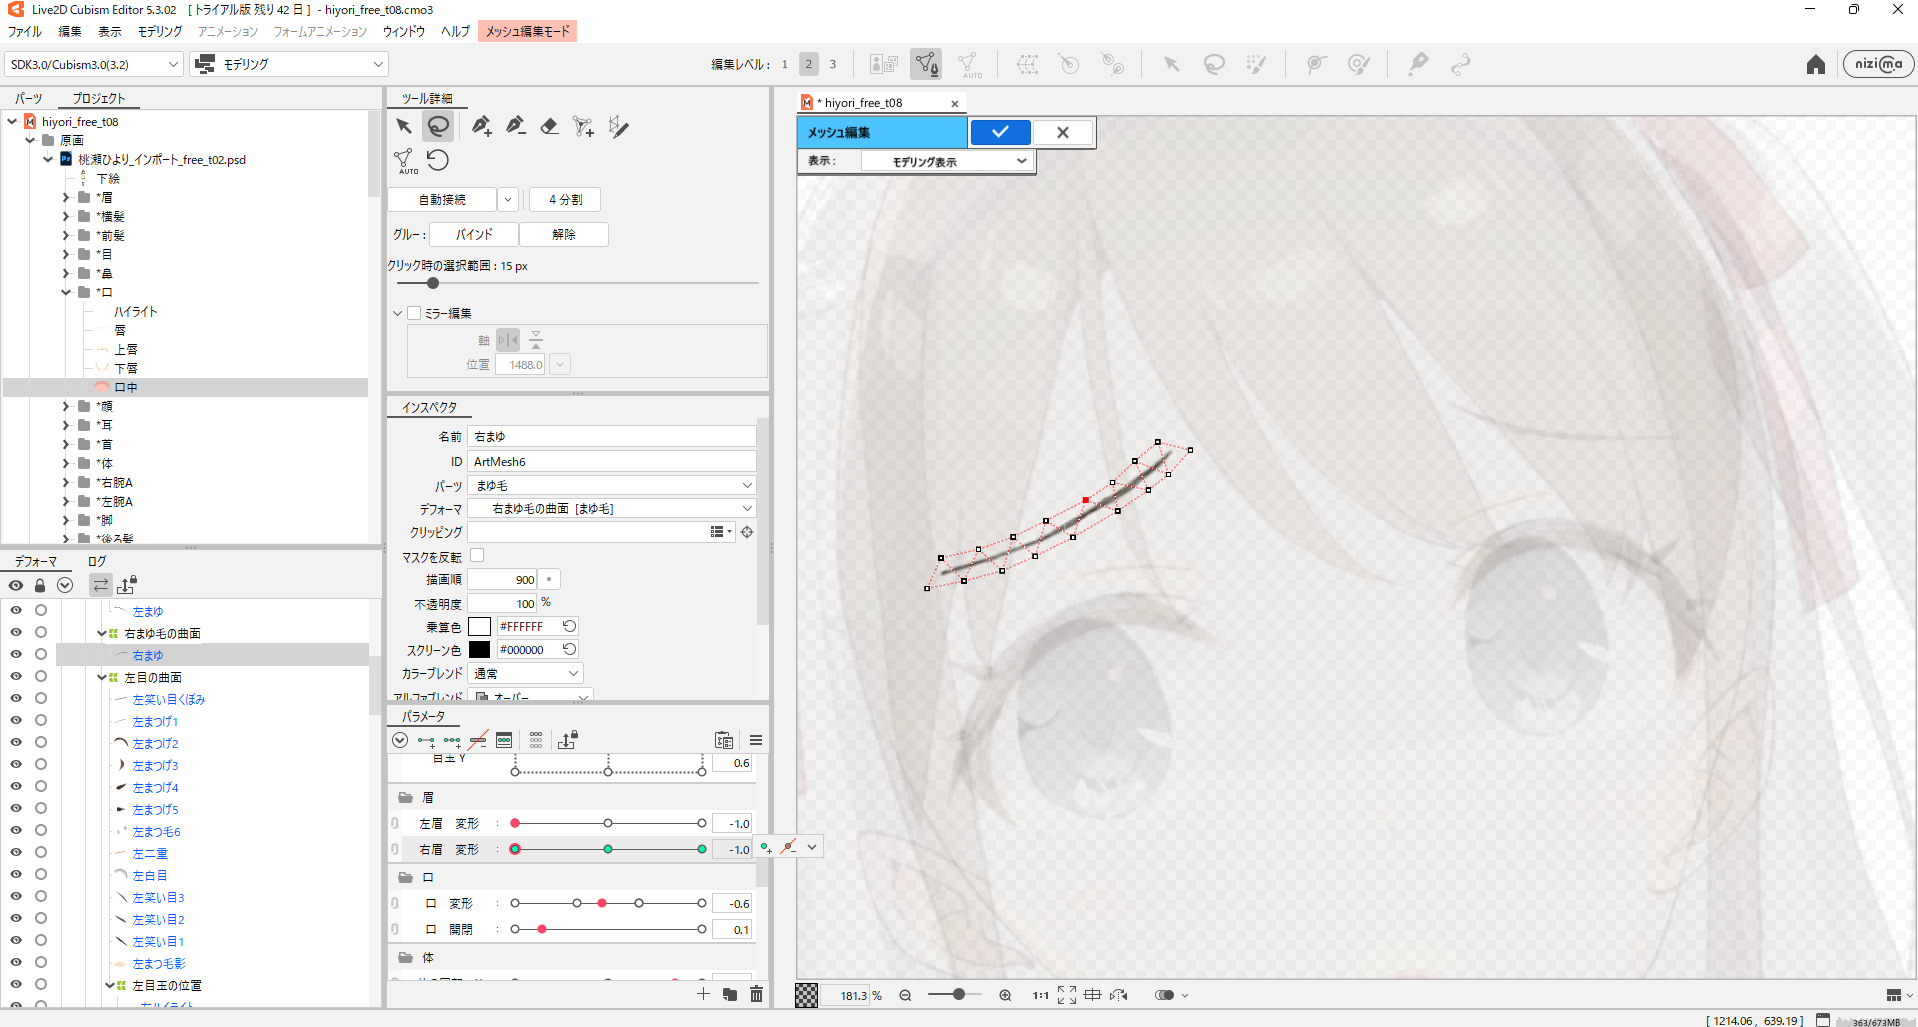The image size is (1918, 1027).
Task: Click the automatic mesh generator AUTO icon
Action: tap(405, 161)
